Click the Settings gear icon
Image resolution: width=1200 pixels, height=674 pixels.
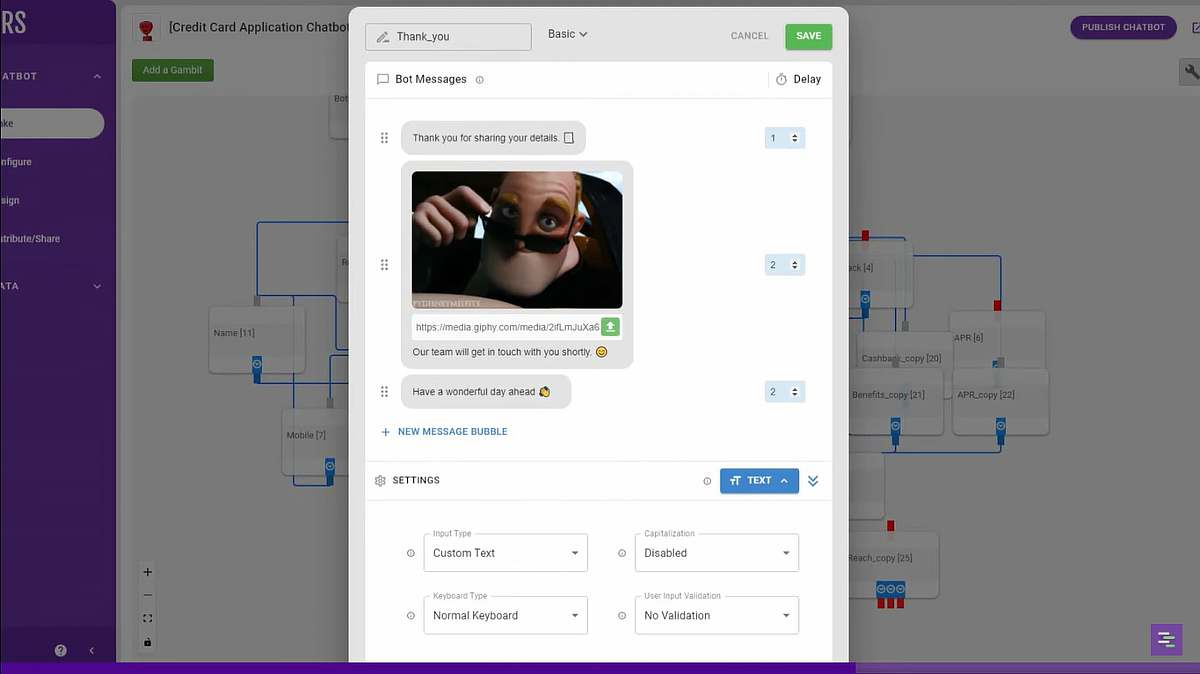[380, 481]
